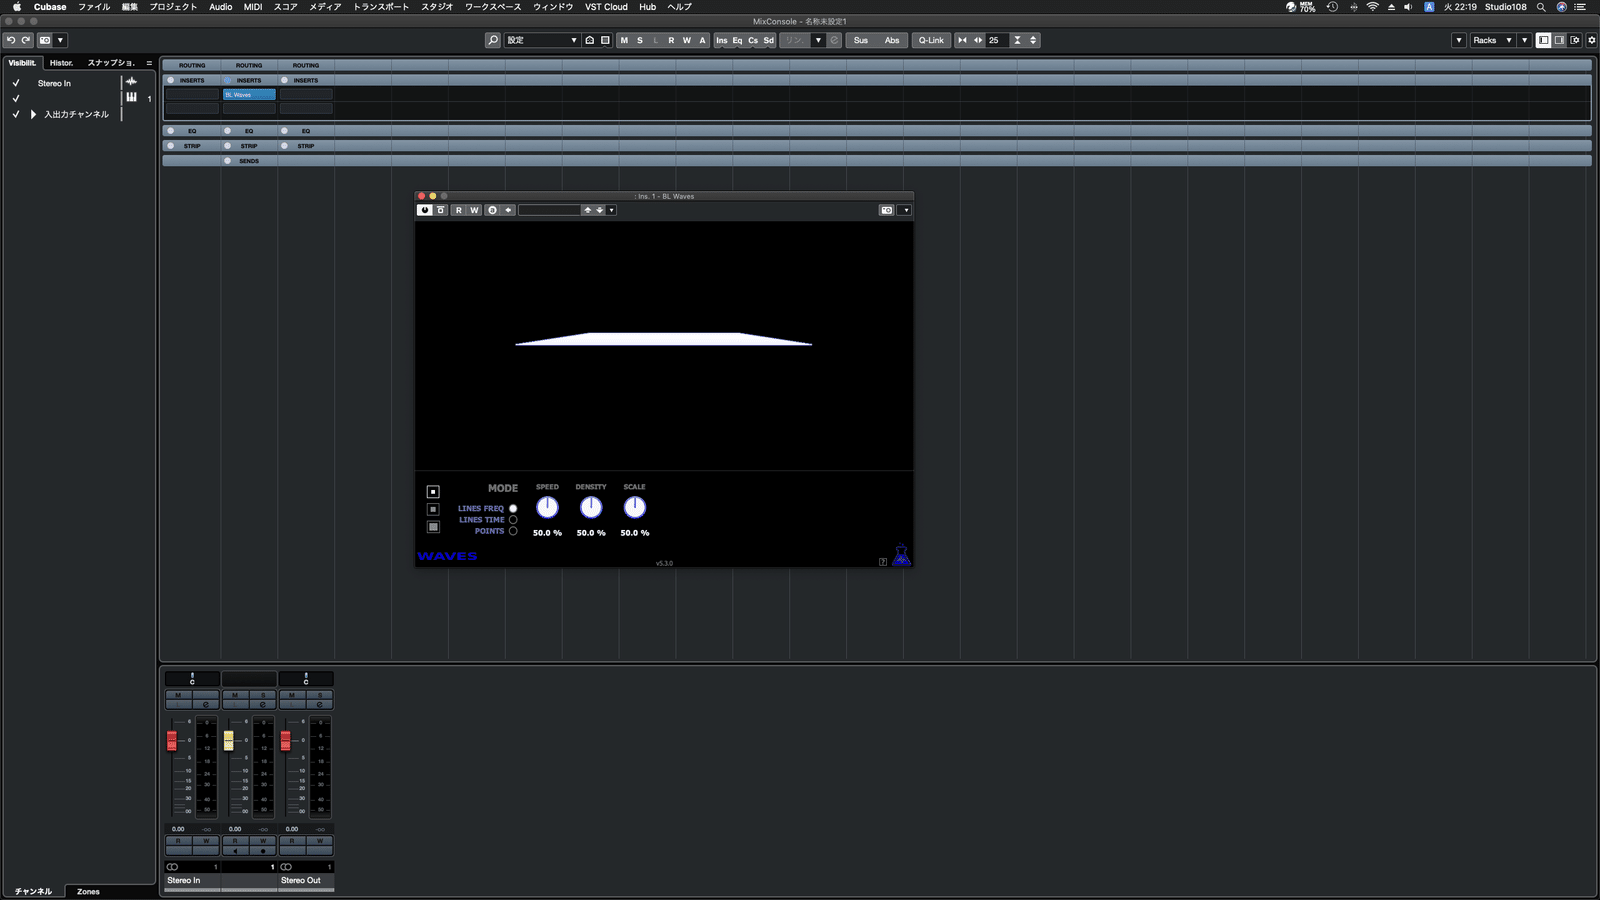
Task: Open the Blue Lab flask logo
Action: coord(902,555)
